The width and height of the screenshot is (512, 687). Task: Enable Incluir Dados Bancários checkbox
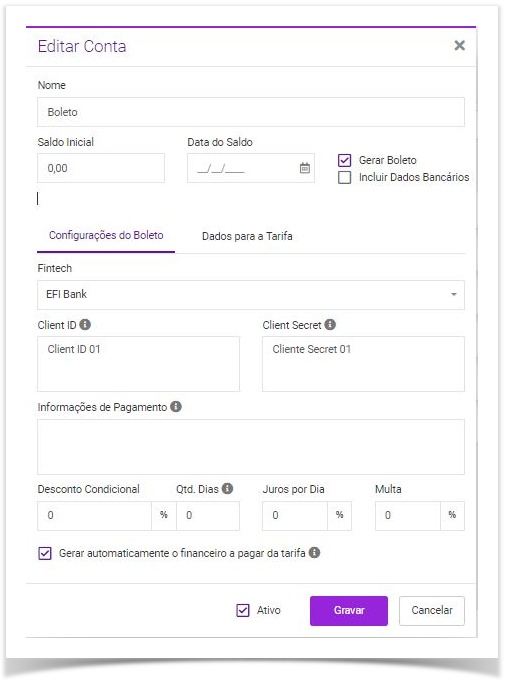point(345,177)
